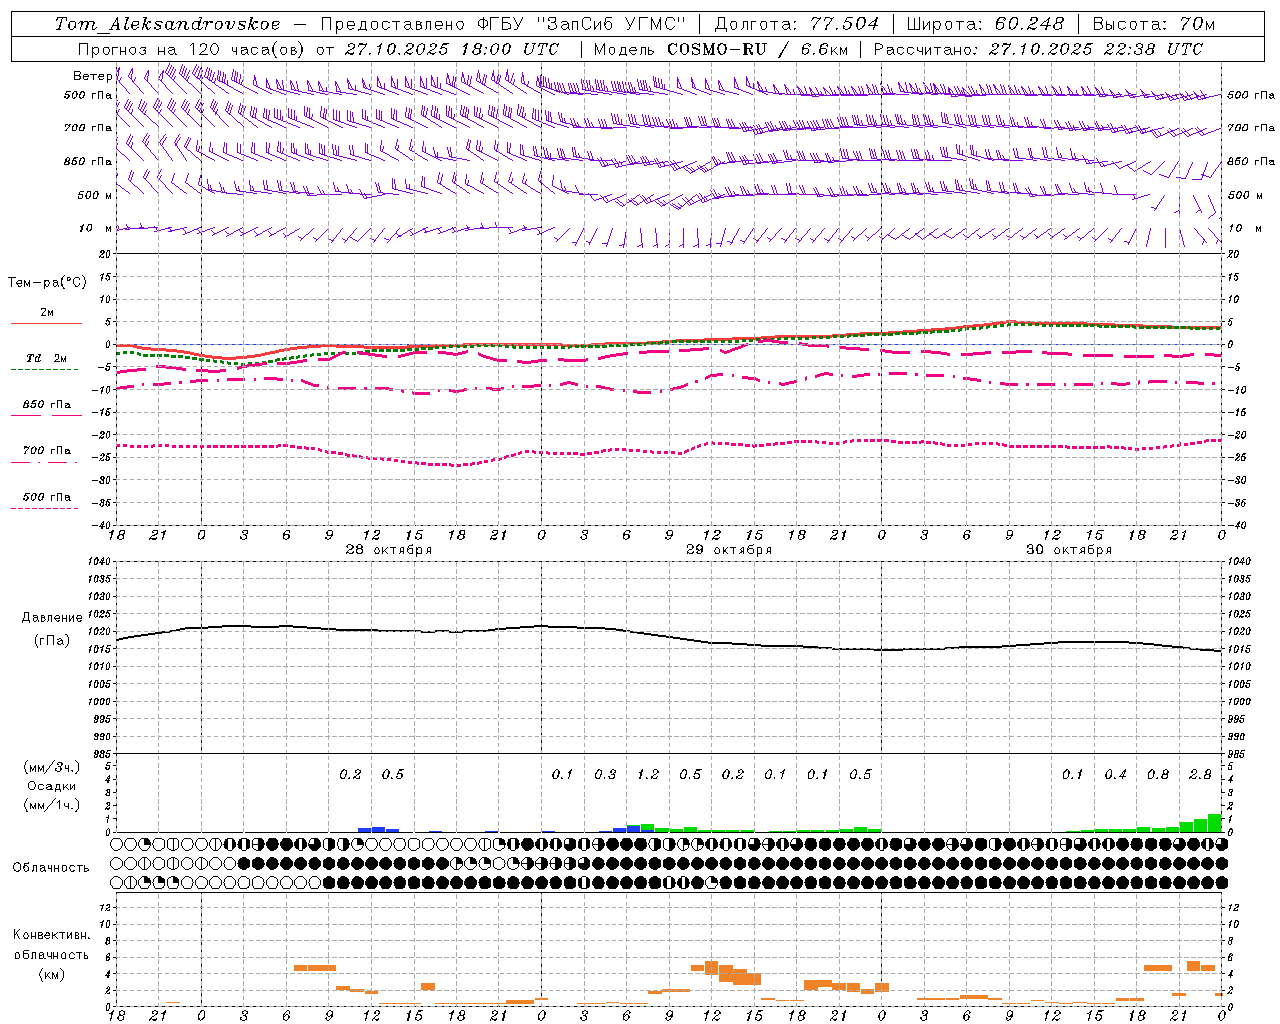
Task: Click the 'Td 2м' dew point legend entry
Action: point(47,358)
